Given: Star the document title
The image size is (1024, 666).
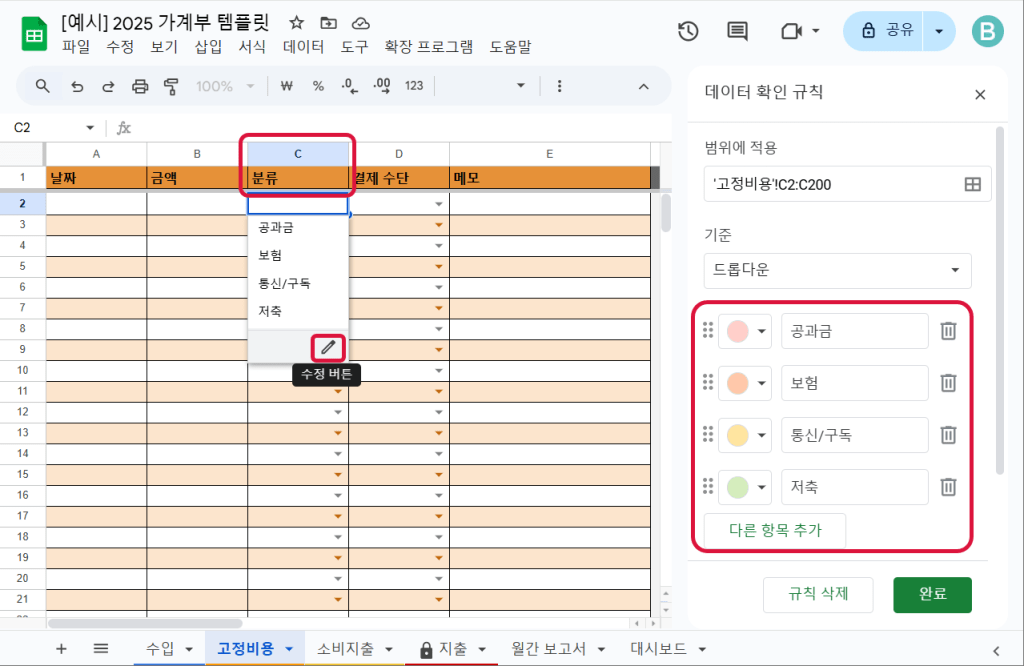Looking at the screenshot, I should coord(296,23).
